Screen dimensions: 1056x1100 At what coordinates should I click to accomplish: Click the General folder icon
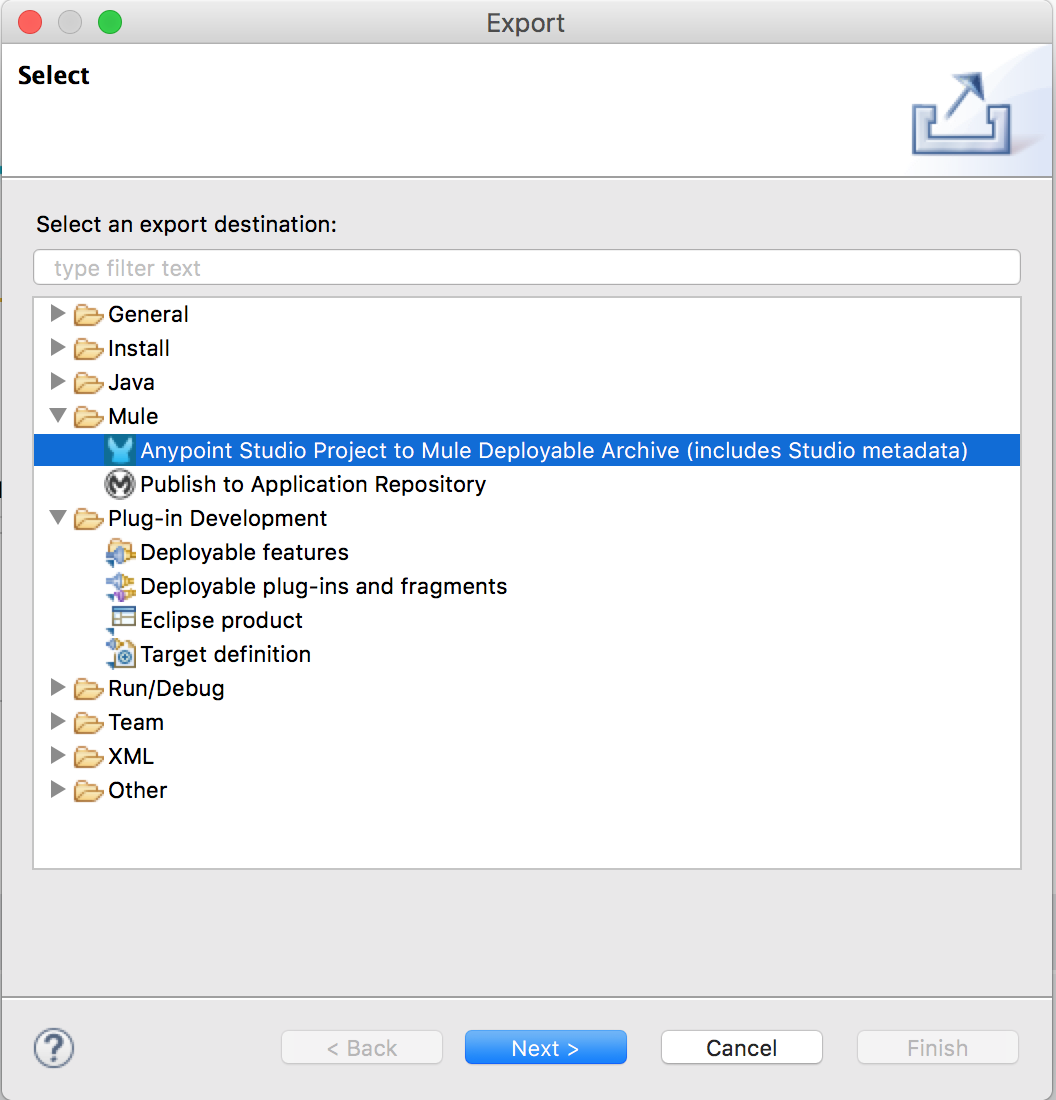pos(89,315)
